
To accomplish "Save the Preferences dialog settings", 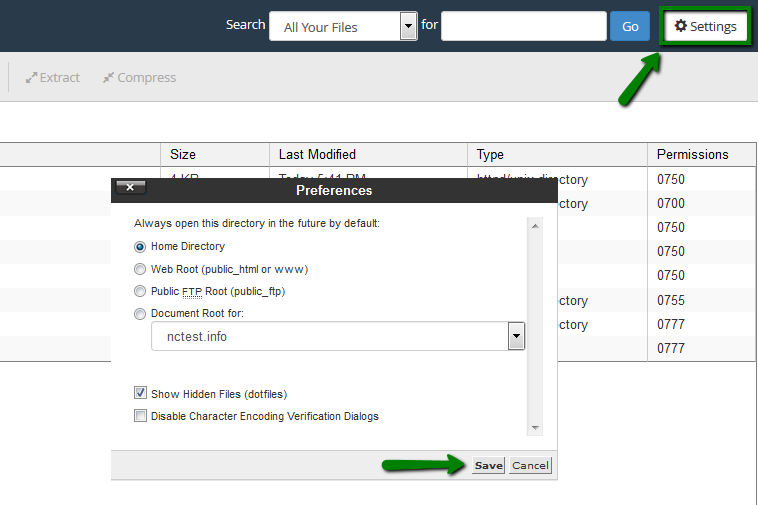I will [x=488, y=465].
